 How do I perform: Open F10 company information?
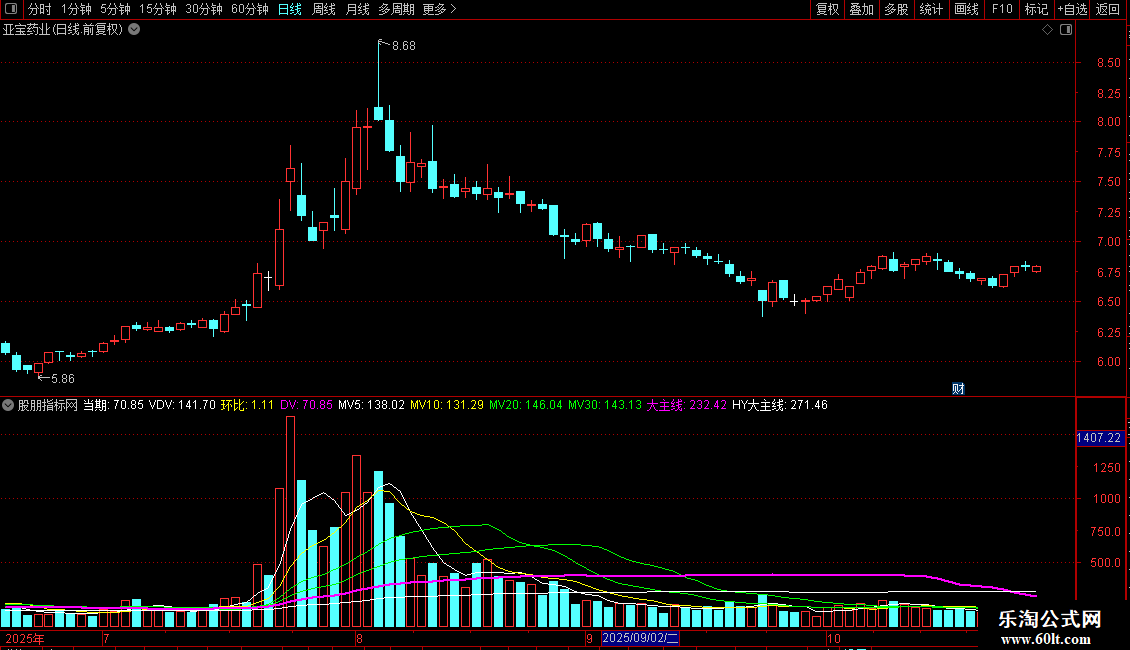tap(1002, 9)
